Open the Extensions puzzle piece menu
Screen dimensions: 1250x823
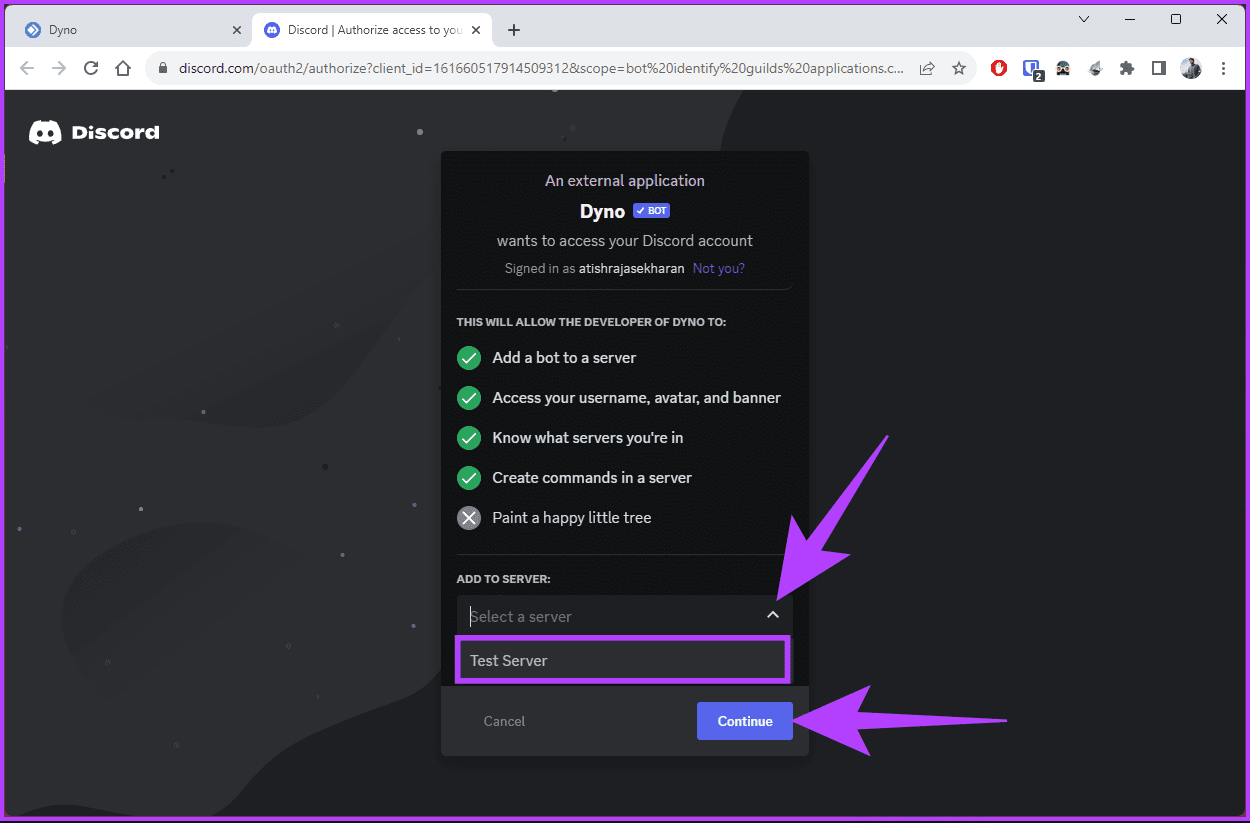pos(1127,68)
